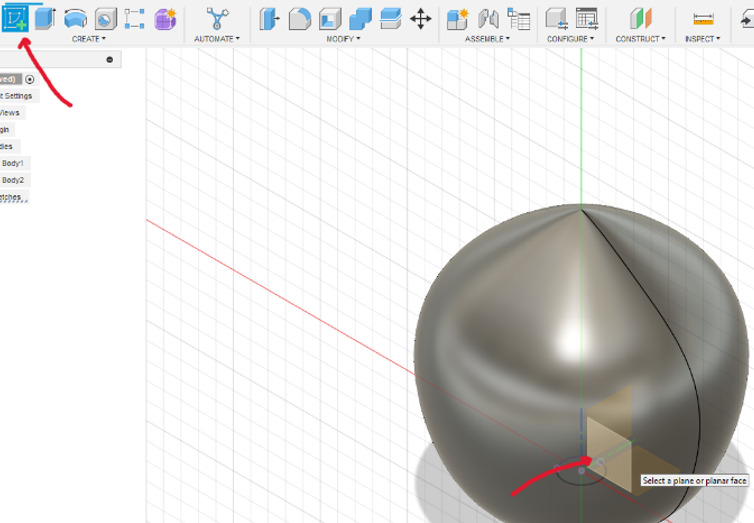Expand the CREATE dropdown menu

[x=88, y=39]
